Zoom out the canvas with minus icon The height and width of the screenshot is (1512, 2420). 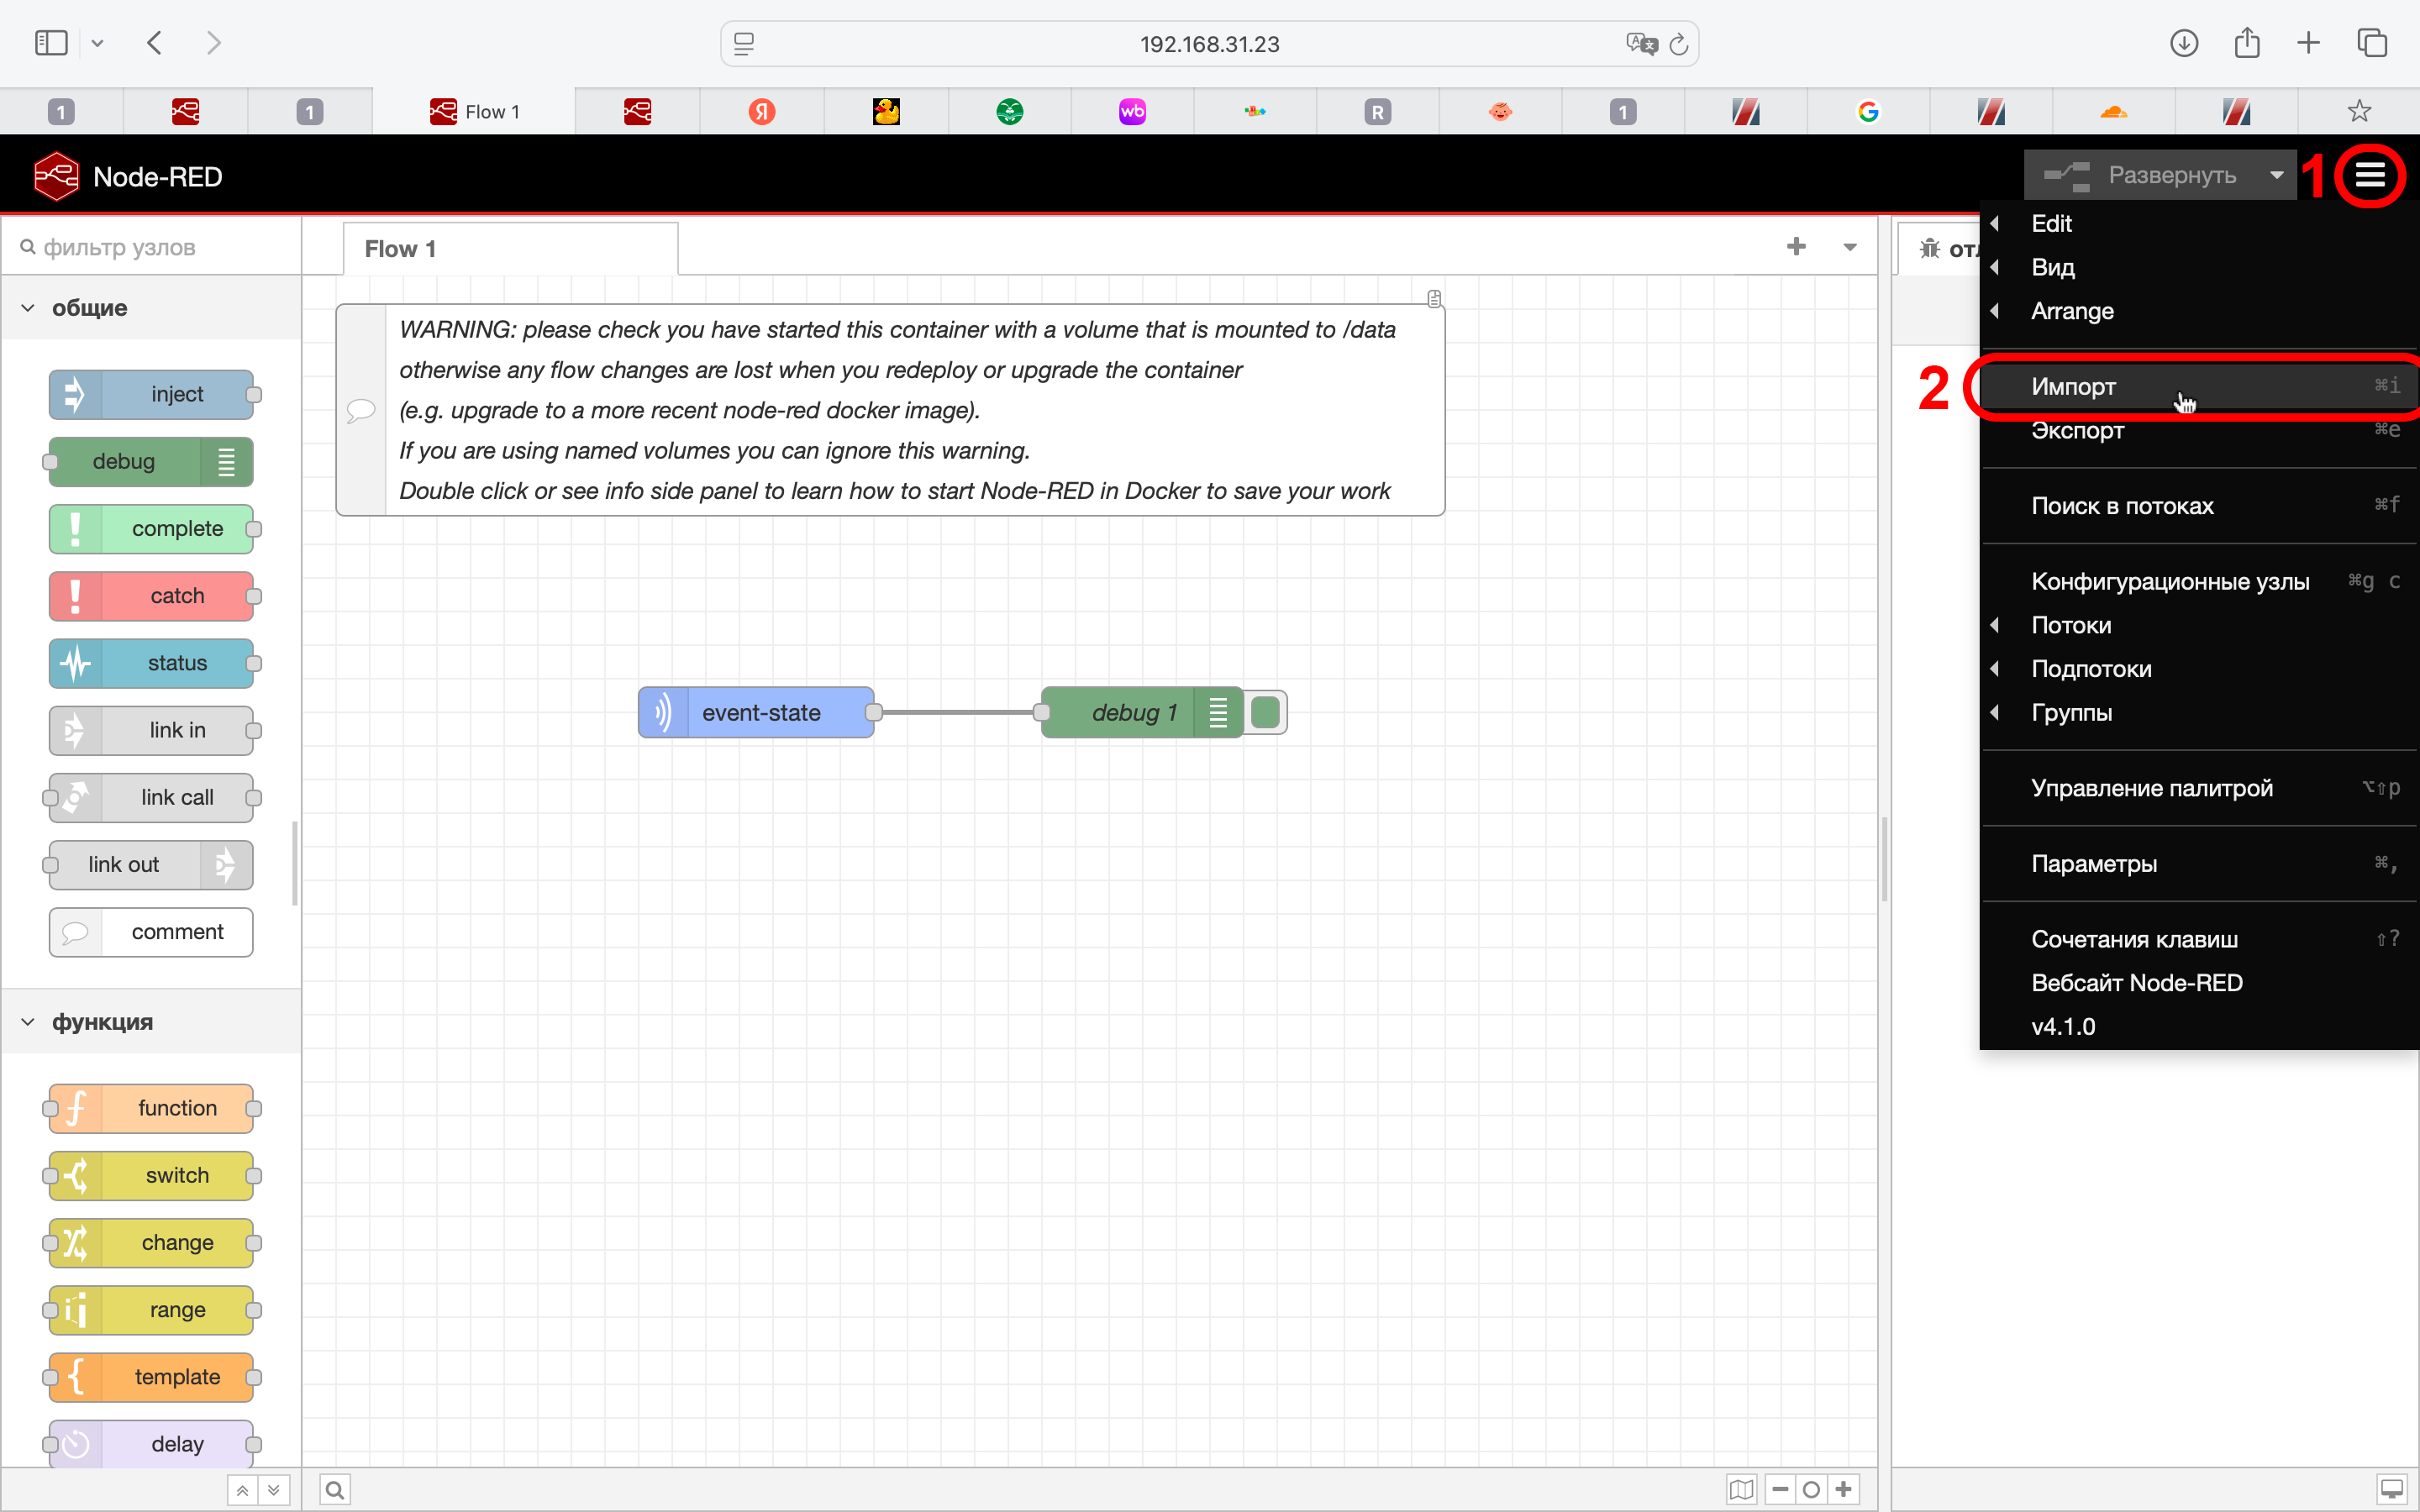pos(1780,1490)
